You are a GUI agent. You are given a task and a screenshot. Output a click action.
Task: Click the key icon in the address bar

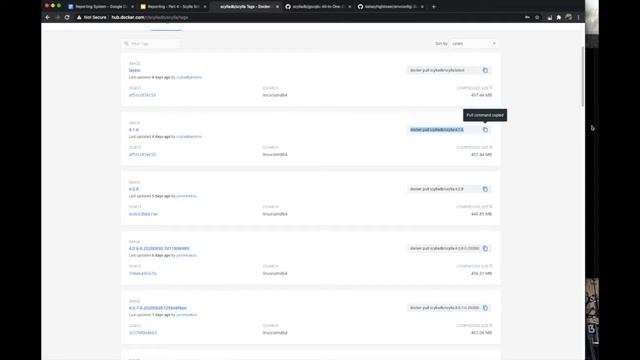click(527, 17)
